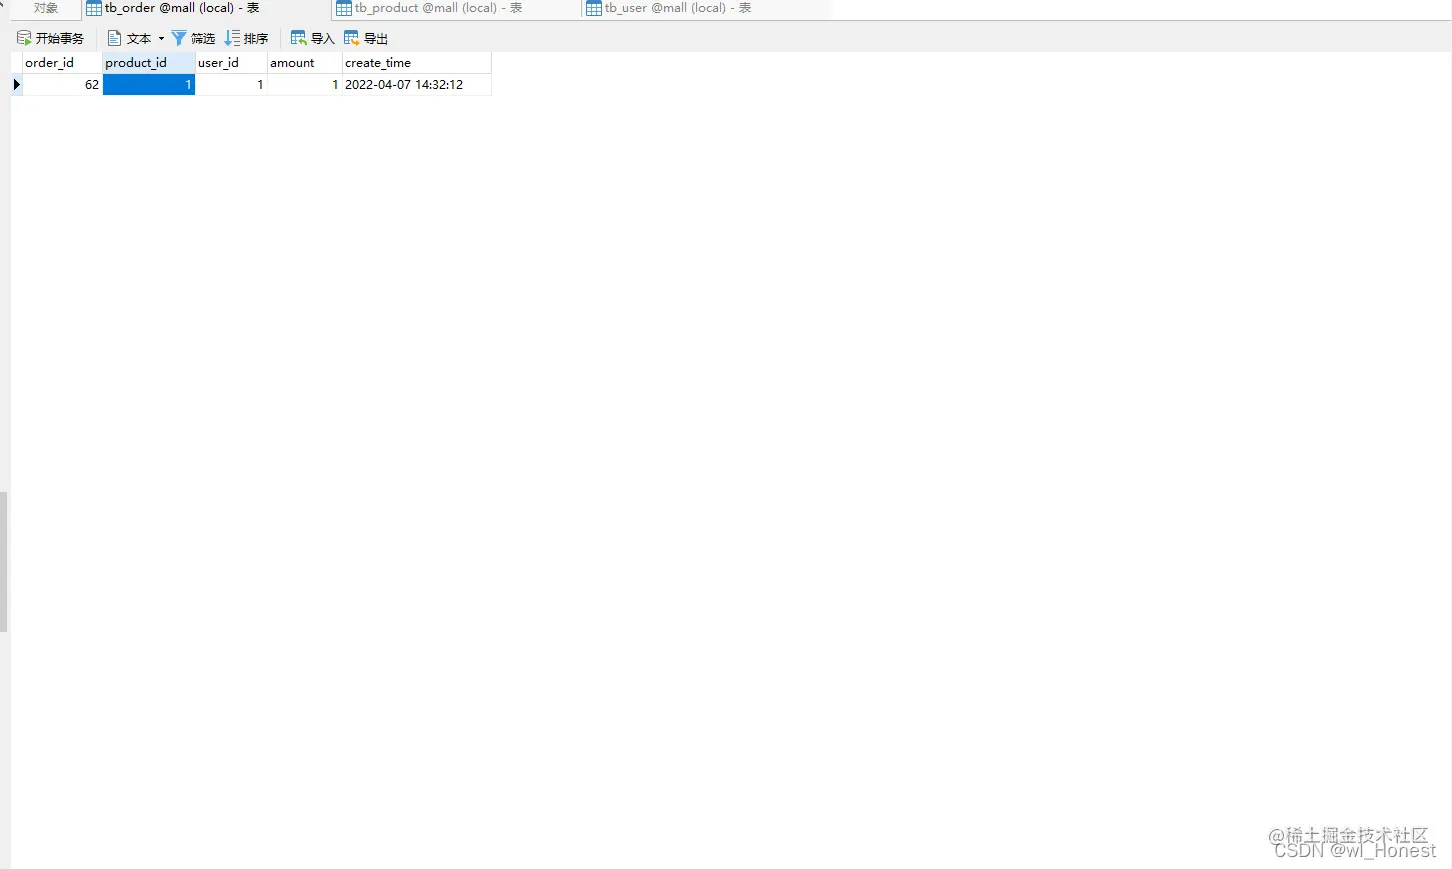Viewport: 1452px width, 869px height.
Task: Click the amount column header
Action: pos(305,62)
